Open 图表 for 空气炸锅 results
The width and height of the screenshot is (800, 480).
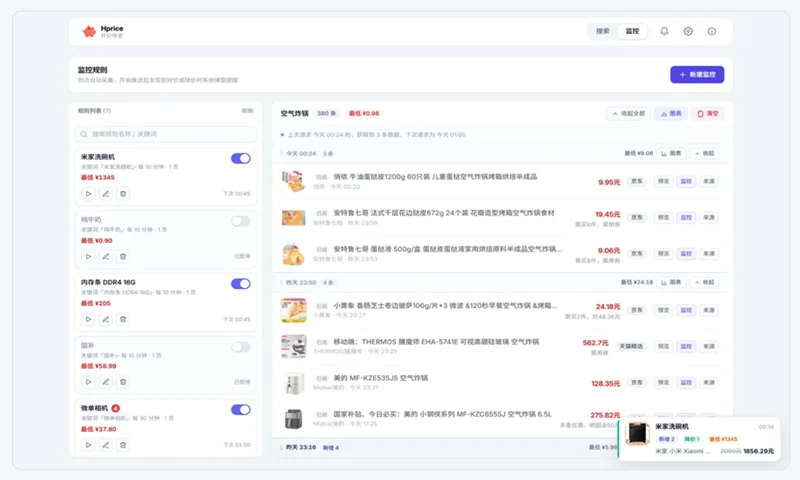(x=671, y=114)
